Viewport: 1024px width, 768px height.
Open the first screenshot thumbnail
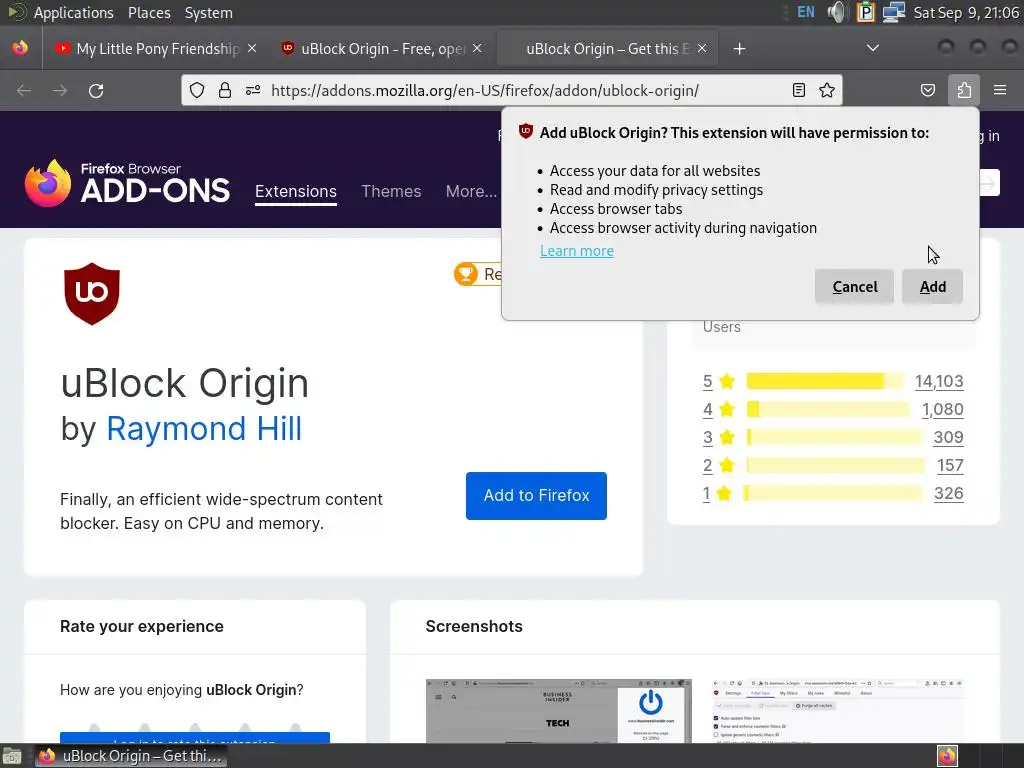point(558,711)
